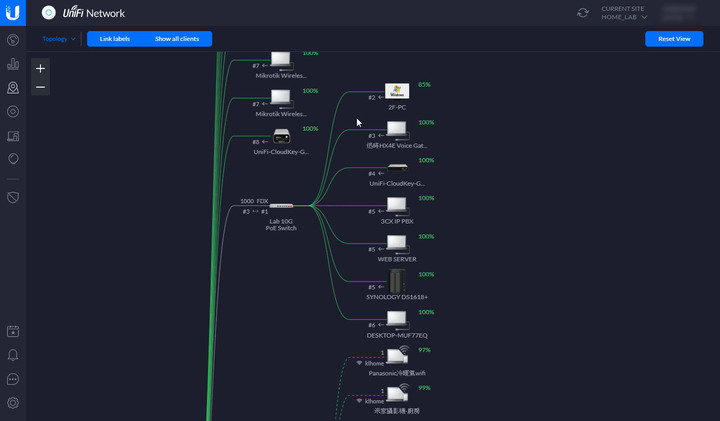Viewport: 720px width, 421px height.
Task: Click the 85% signal label
Action: point(424,84)
